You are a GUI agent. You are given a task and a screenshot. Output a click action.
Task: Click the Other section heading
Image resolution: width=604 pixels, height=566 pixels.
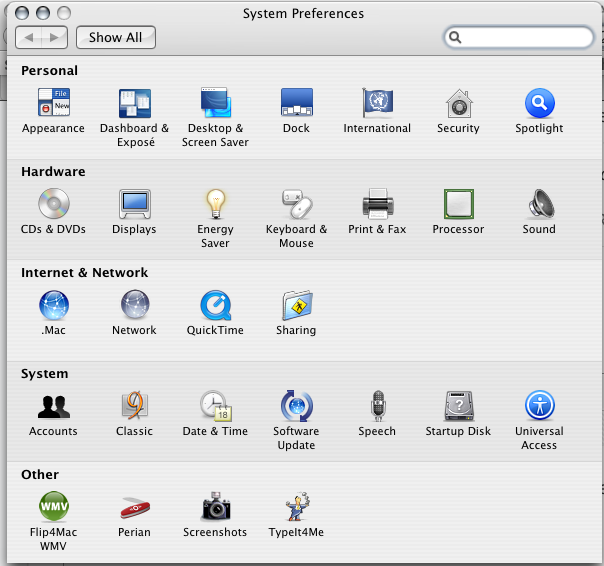[x=40, y=474]
